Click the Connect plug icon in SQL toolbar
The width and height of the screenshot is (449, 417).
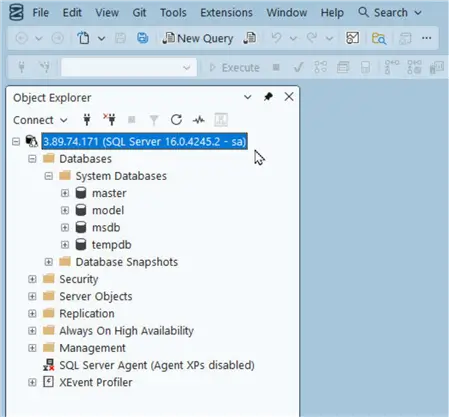coord(22,68)
